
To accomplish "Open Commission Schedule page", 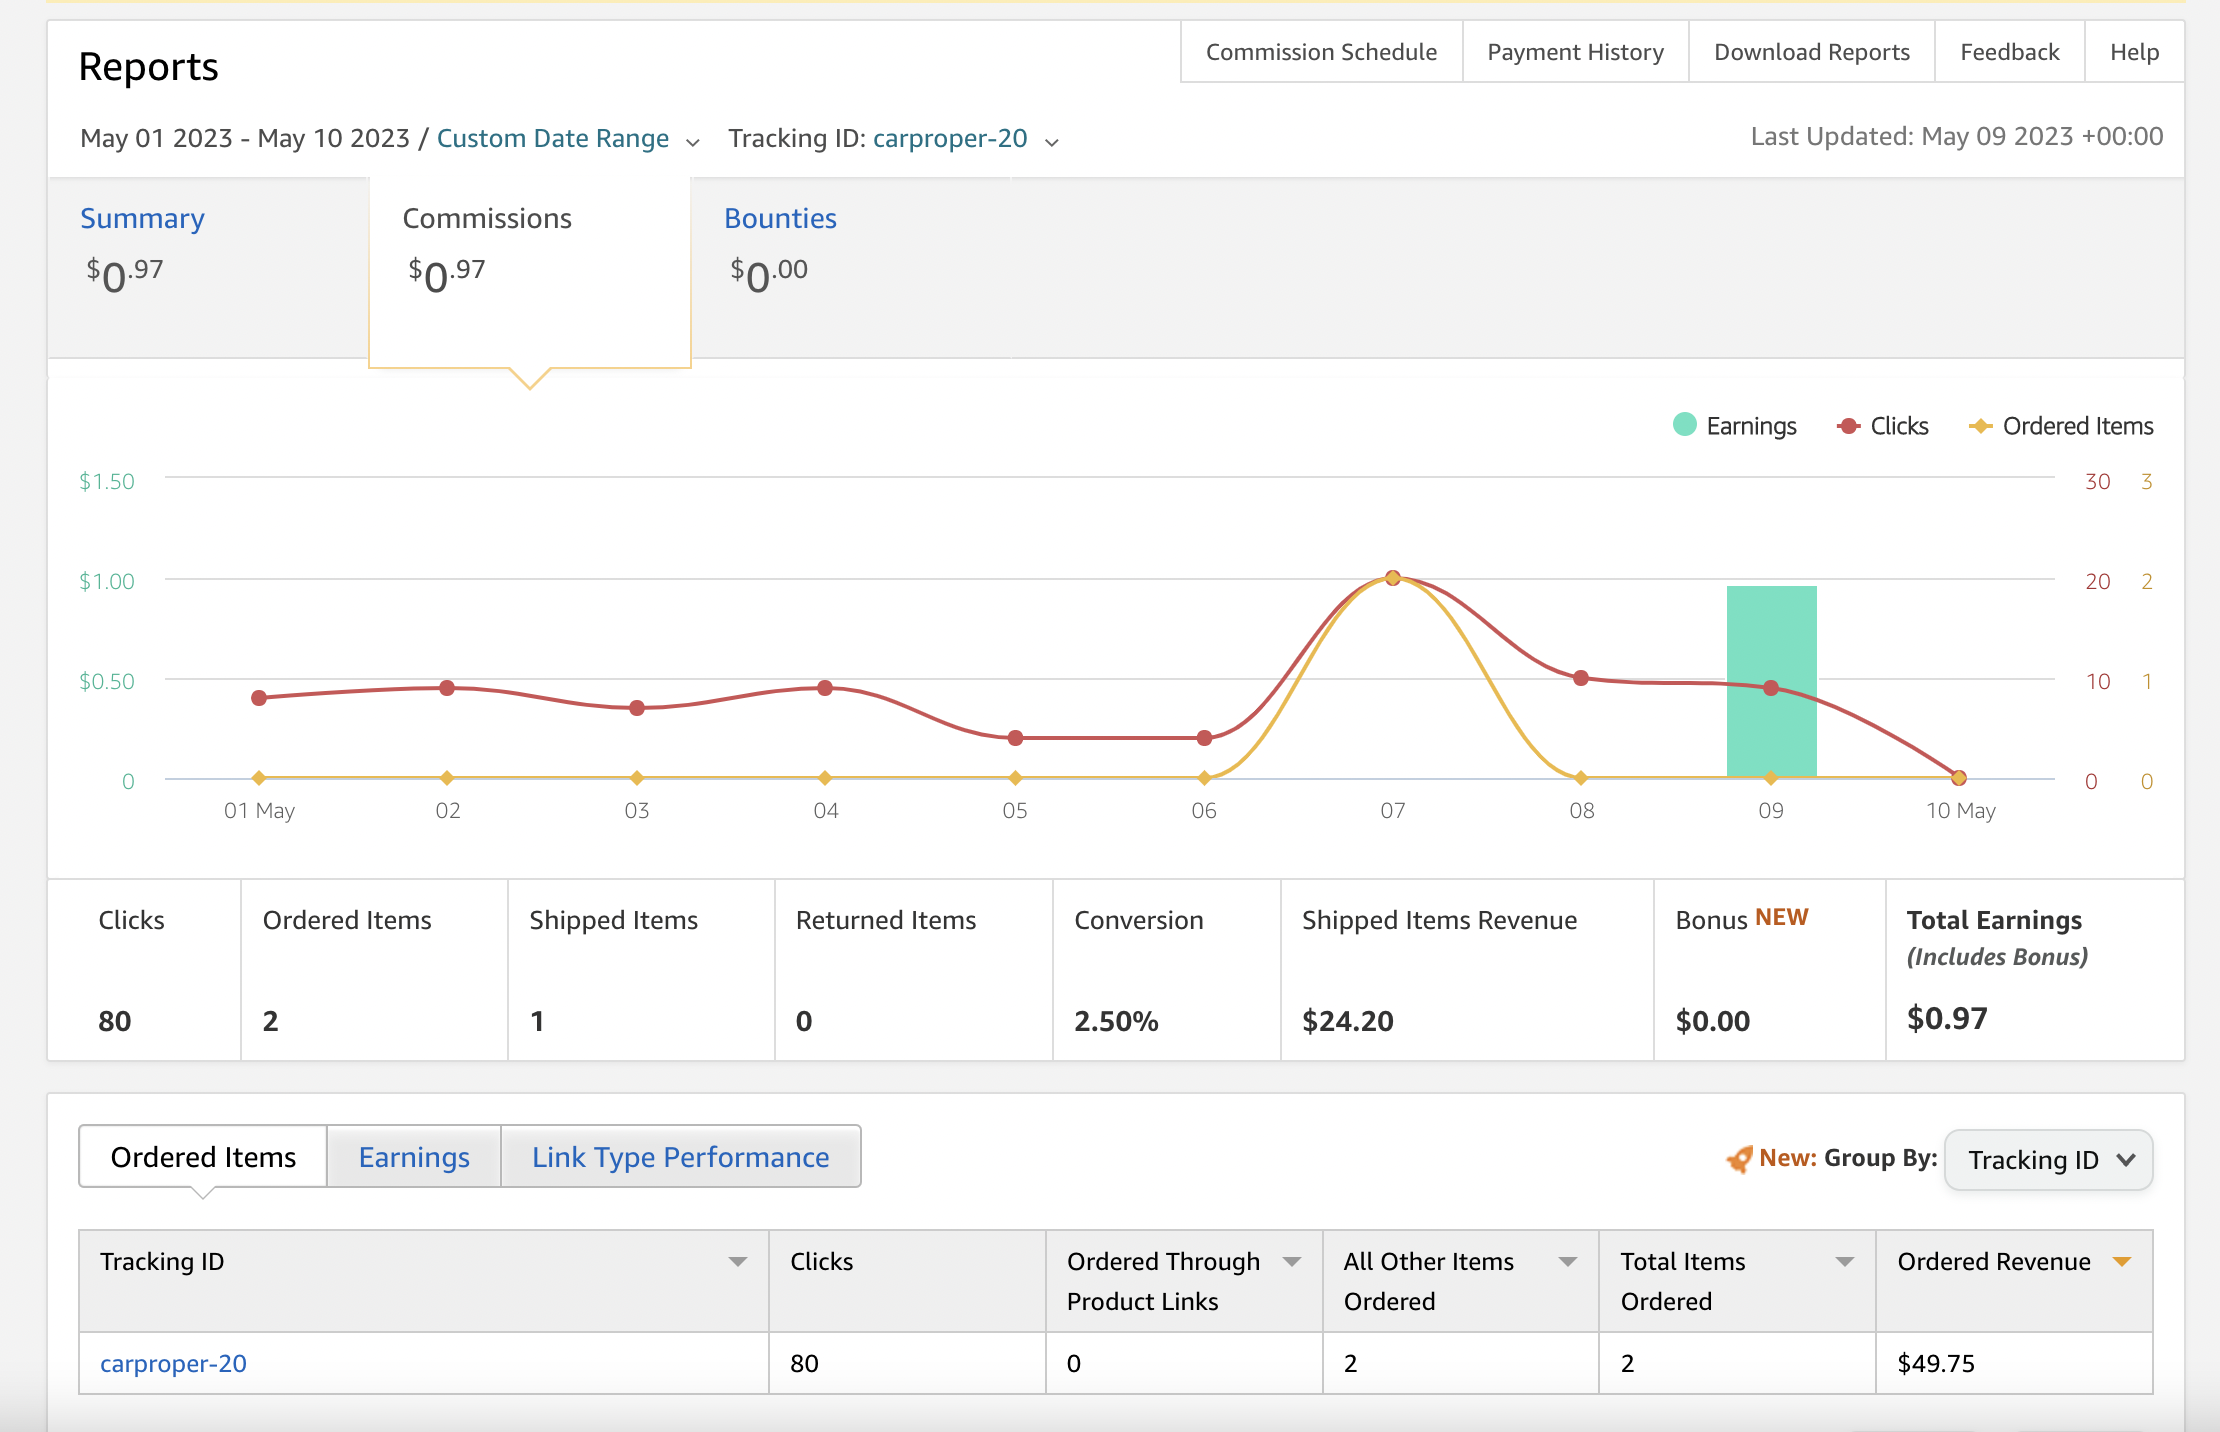I will pyautogui.click(x=1321, y=52).
